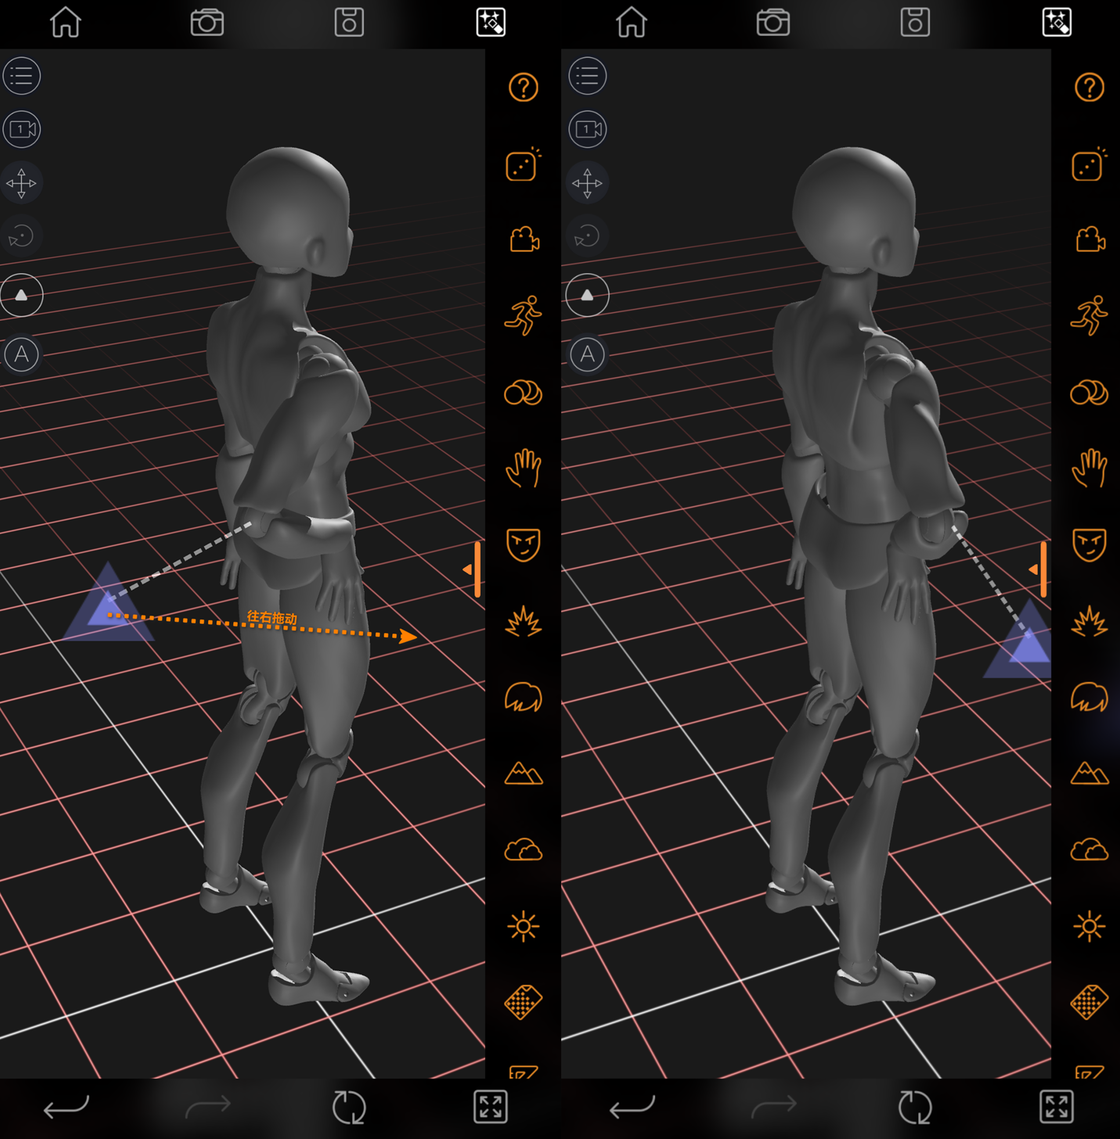Viewport: 1120px width, 1139px height.
Task: Open hand poses in the right panel
Action: pos(1089,468)
